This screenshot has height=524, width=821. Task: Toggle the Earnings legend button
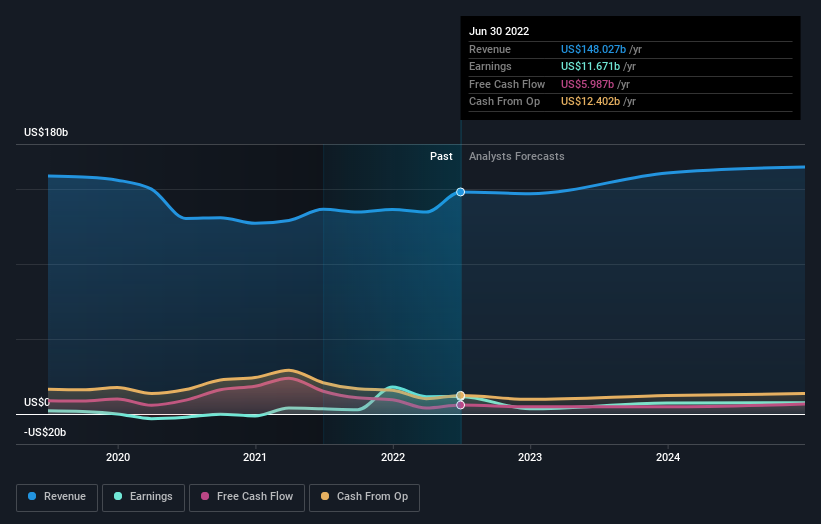(143, 497)
